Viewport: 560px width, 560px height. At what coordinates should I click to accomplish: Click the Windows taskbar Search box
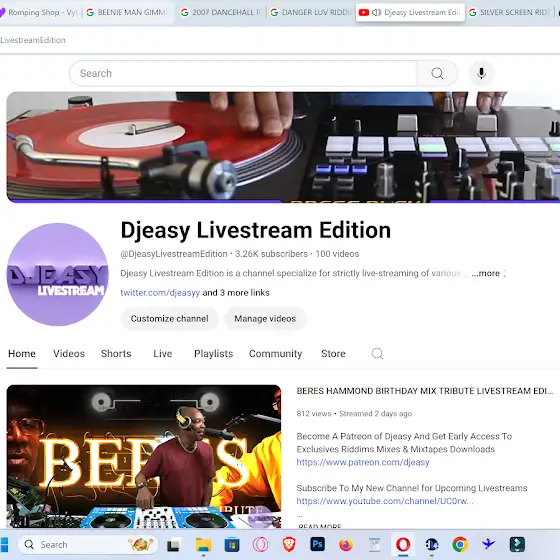pos(88,545)
